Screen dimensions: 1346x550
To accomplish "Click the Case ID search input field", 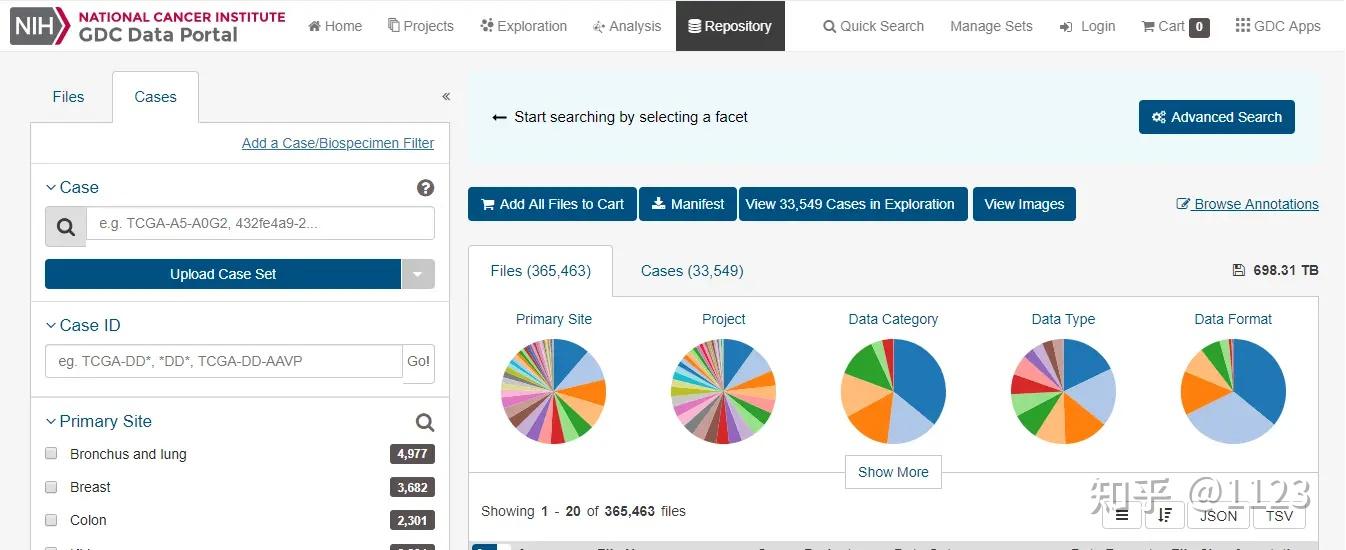I will click(x=224, y=361).
